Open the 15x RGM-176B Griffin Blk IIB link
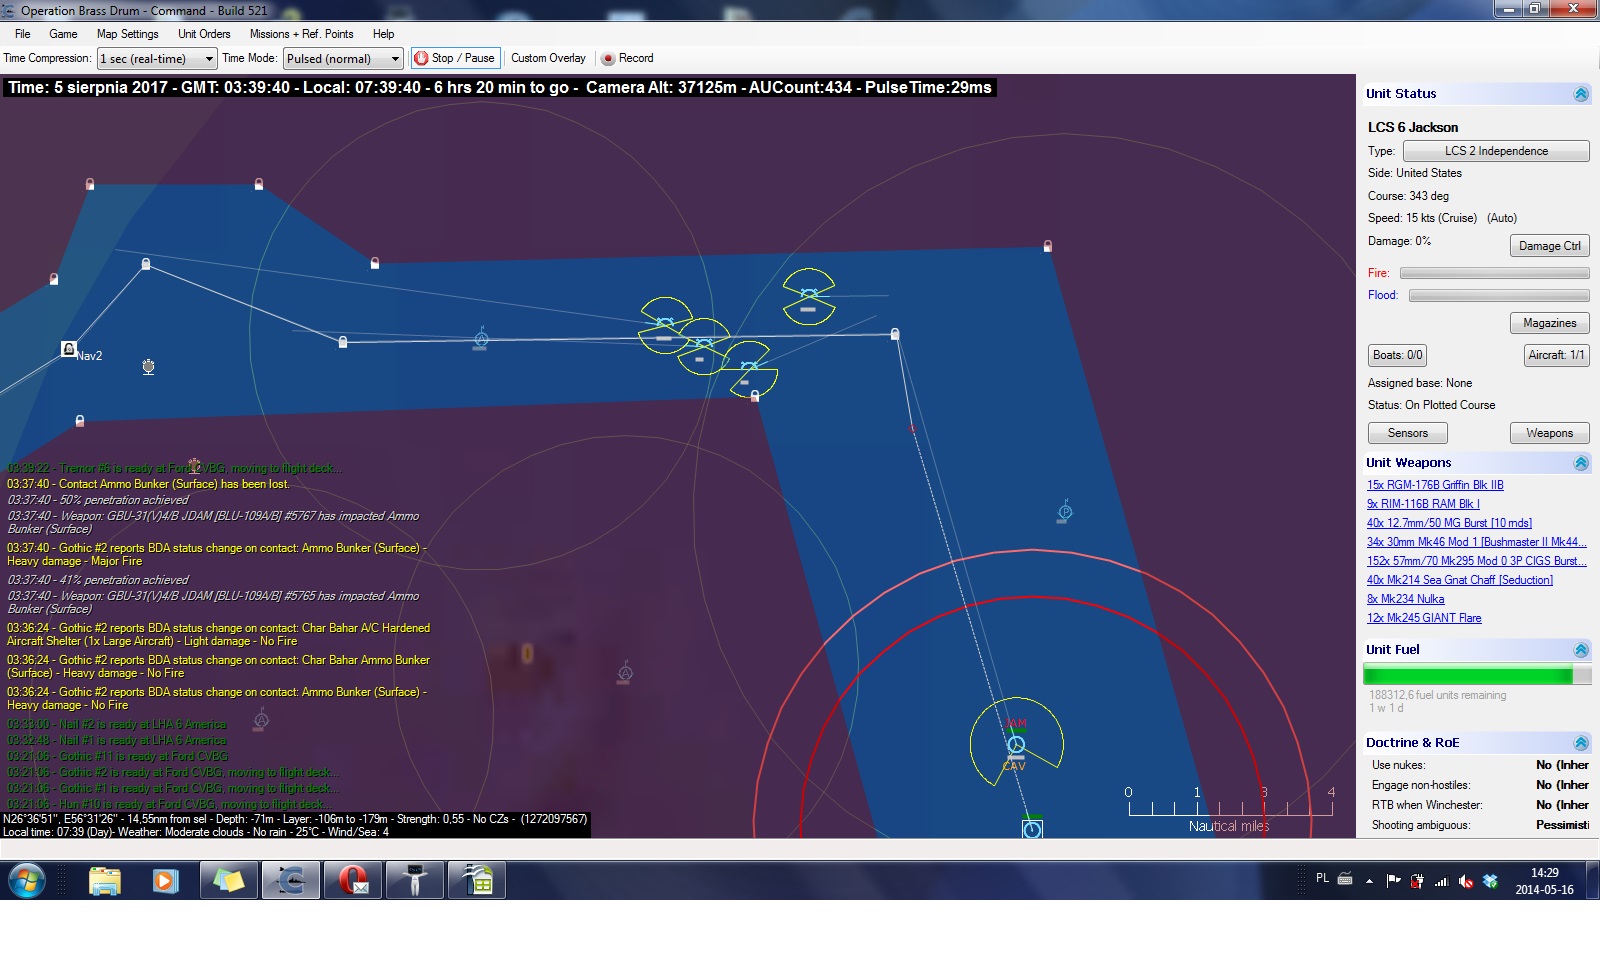1600x972 pixels. tap(1435, 485)
